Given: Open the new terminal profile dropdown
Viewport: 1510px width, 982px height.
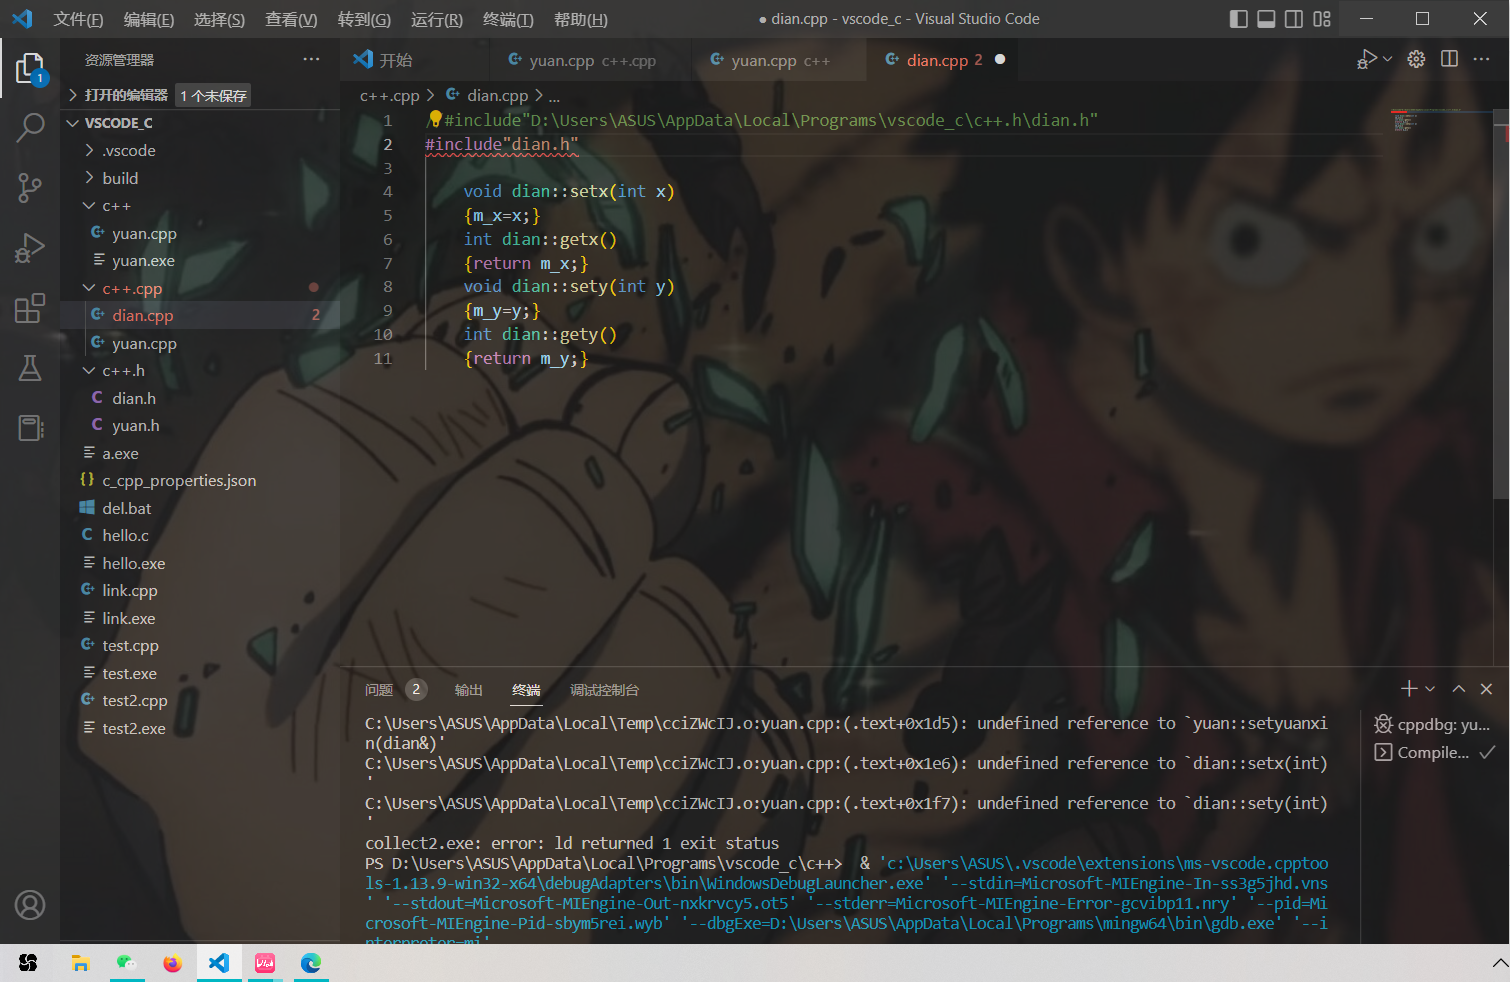Looking at the screenshot, I should [x=1430, y=689].
